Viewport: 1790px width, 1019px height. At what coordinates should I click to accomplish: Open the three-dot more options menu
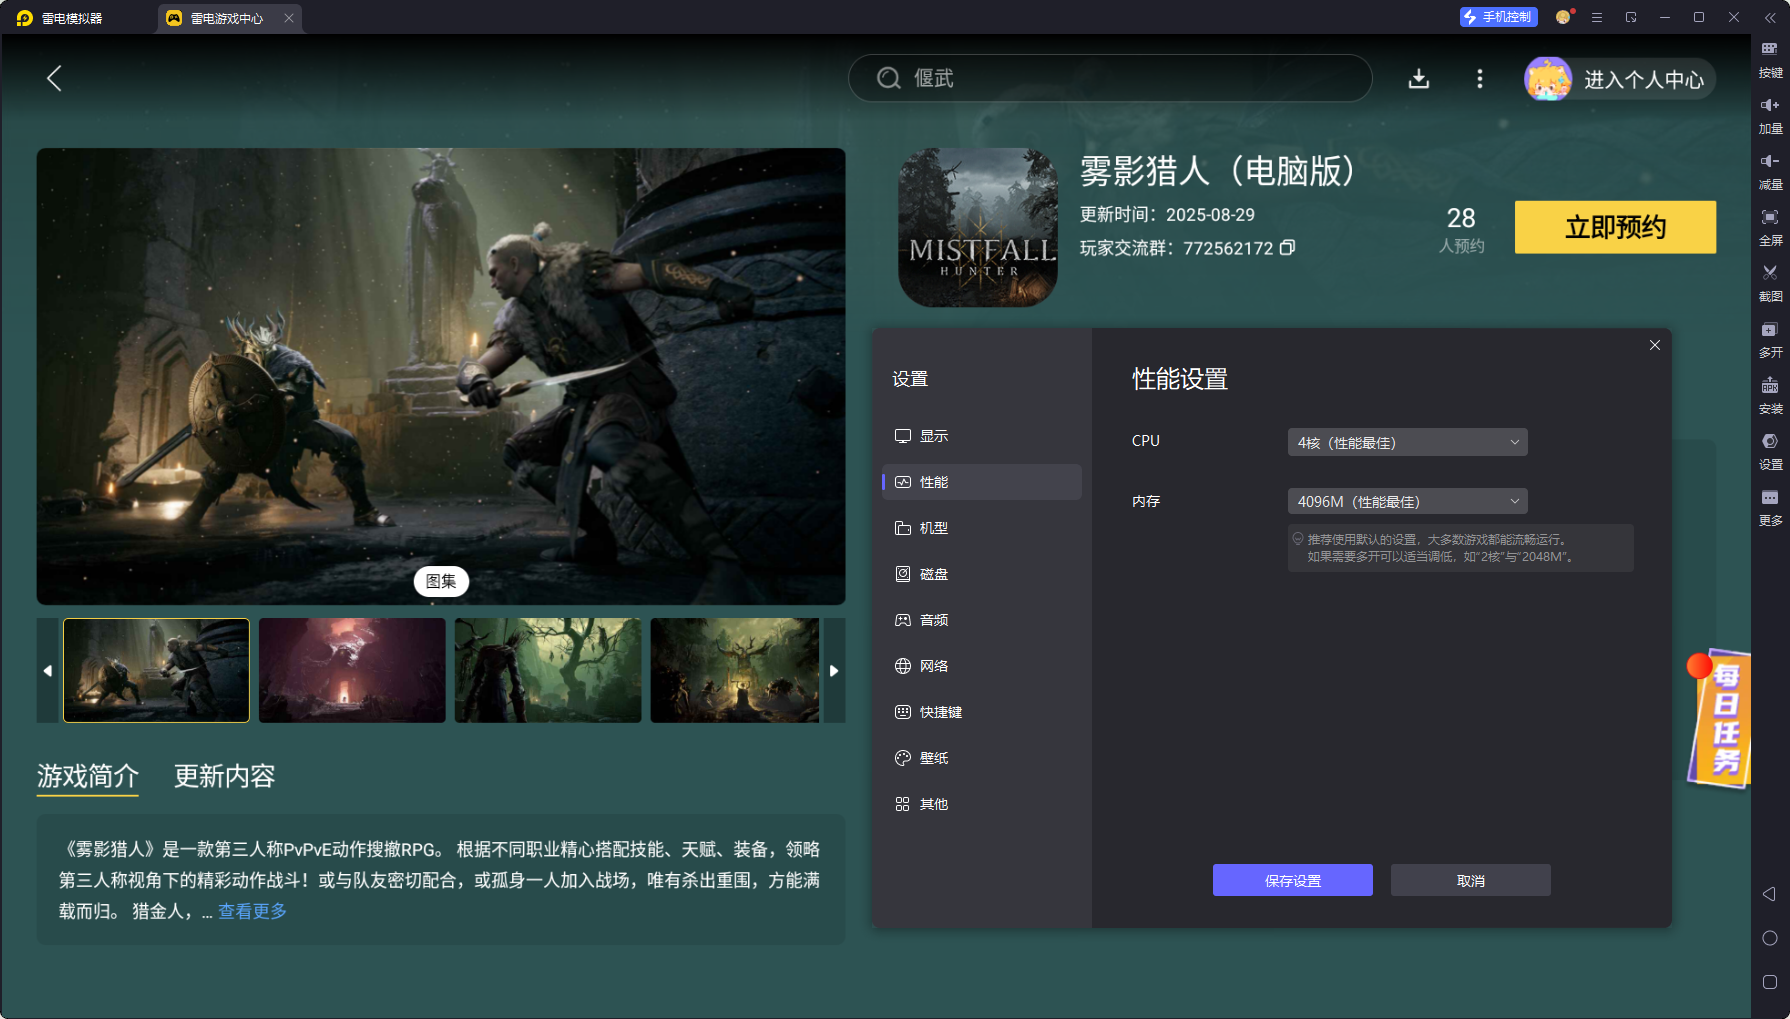1480,79
